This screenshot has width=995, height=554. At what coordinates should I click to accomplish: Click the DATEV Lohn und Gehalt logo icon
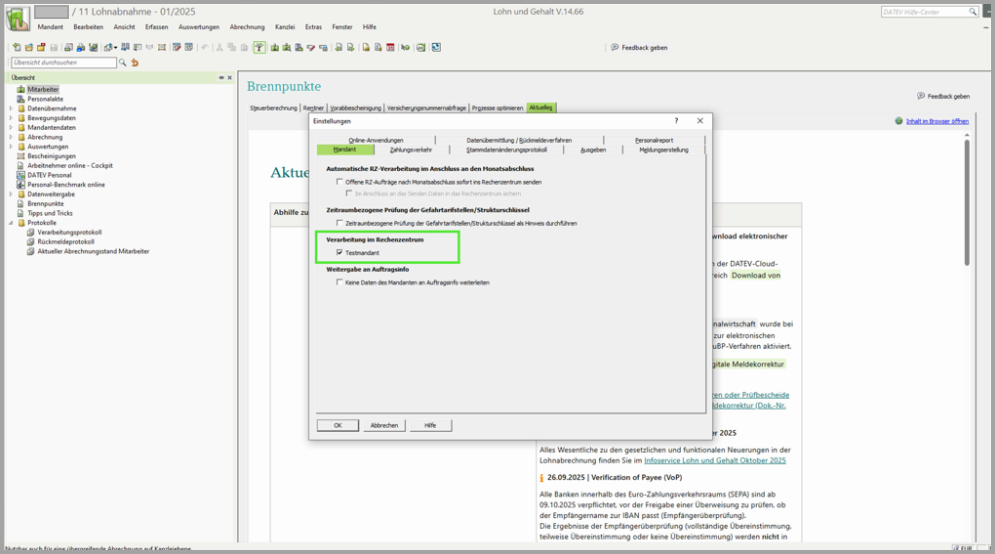click(x=19, y=18)
